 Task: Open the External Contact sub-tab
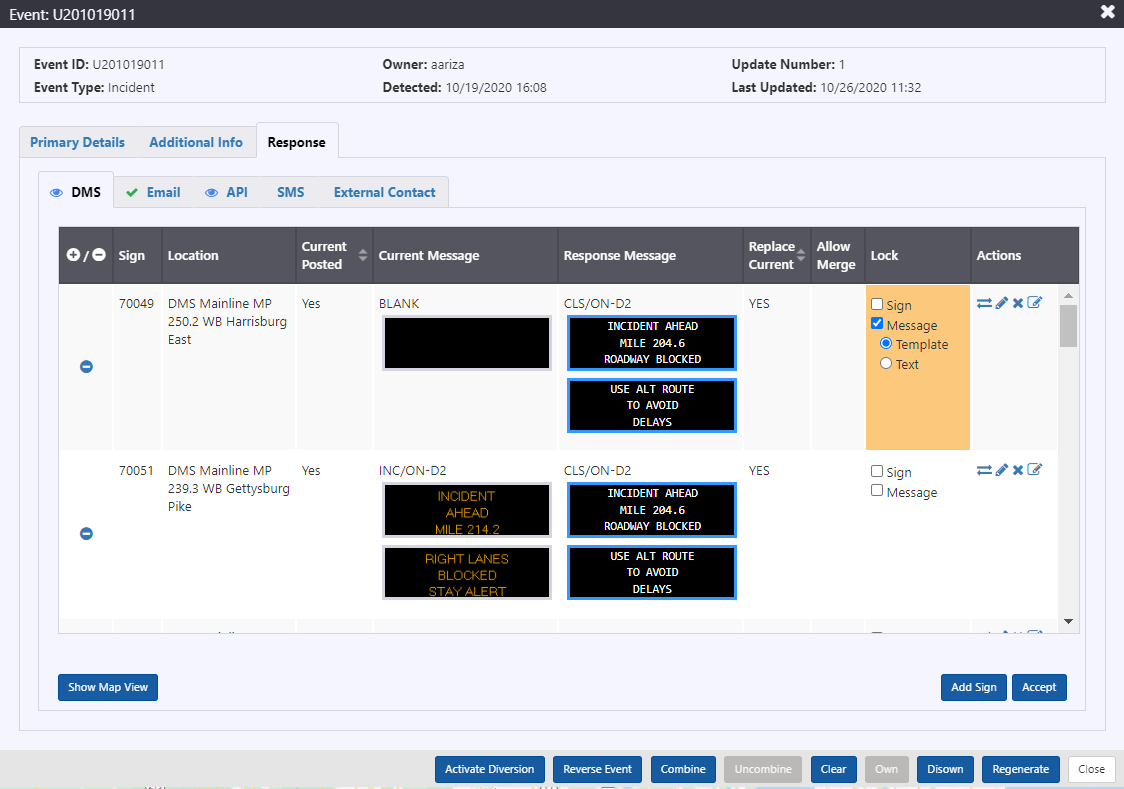pos(384,192)
